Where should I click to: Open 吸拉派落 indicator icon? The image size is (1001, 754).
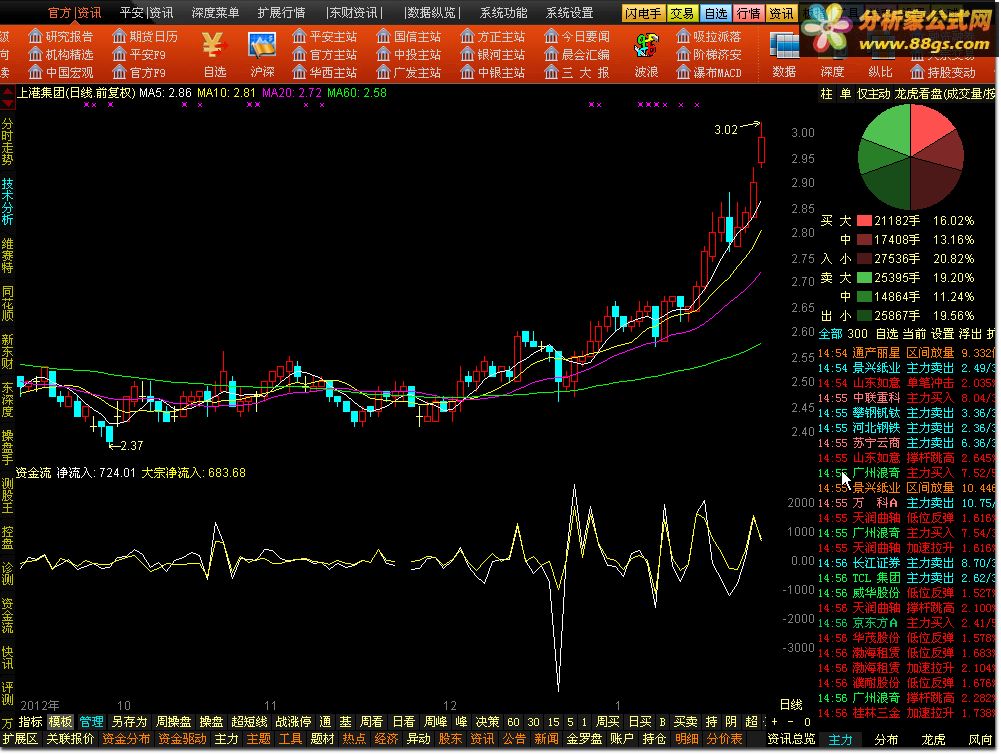pos(709,36)
